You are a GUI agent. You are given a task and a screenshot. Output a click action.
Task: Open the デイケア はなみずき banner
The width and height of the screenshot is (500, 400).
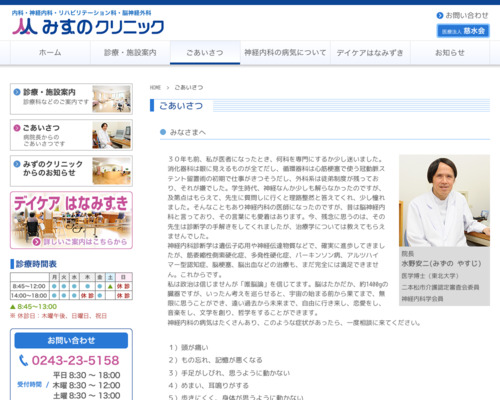(71, 220)
